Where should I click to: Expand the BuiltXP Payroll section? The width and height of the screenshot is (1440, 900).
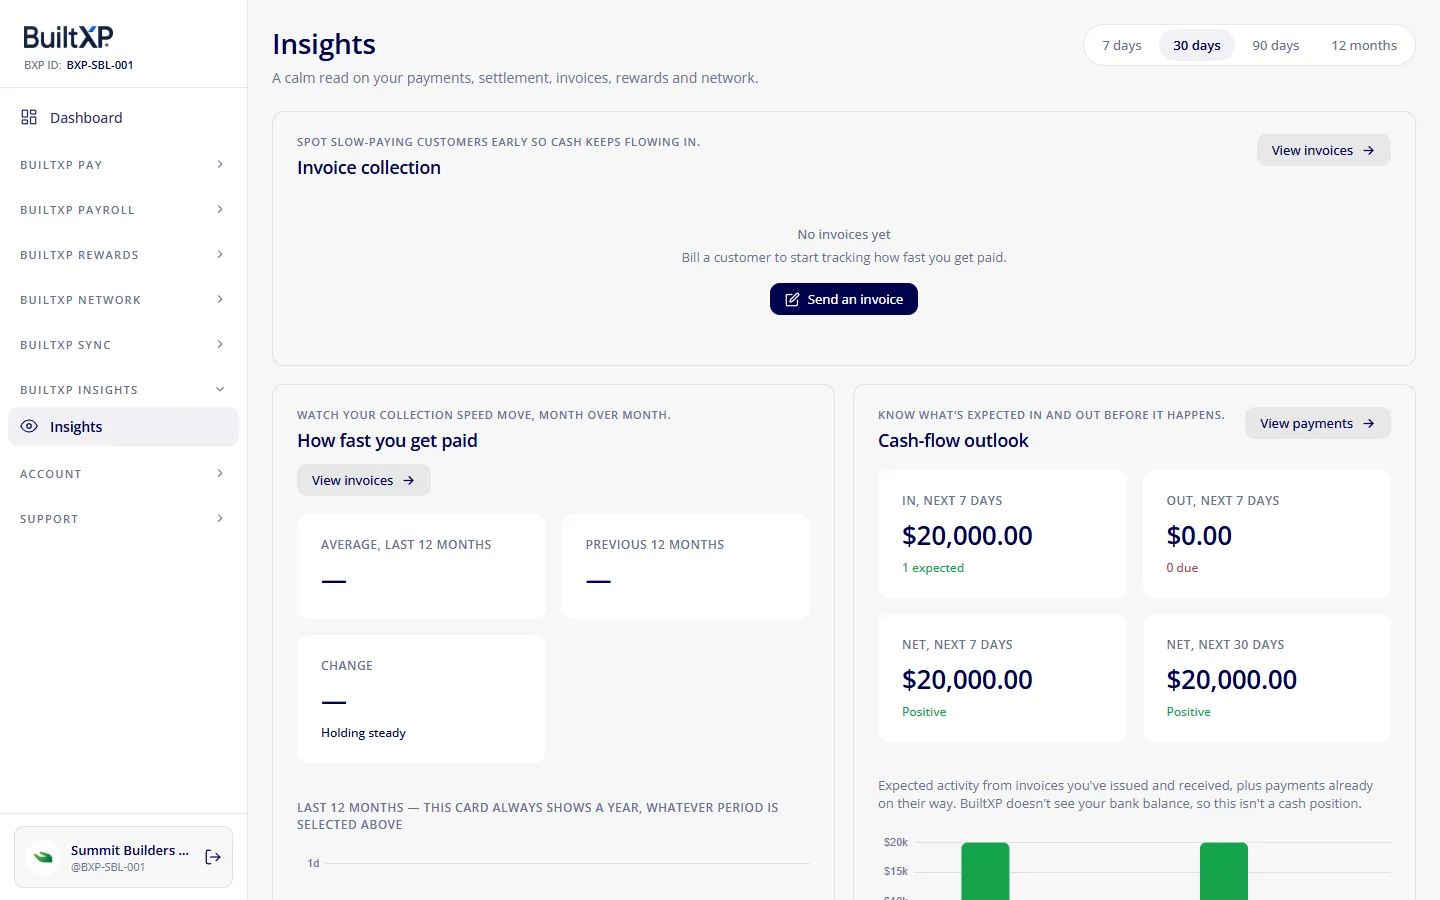coord(123,210)
